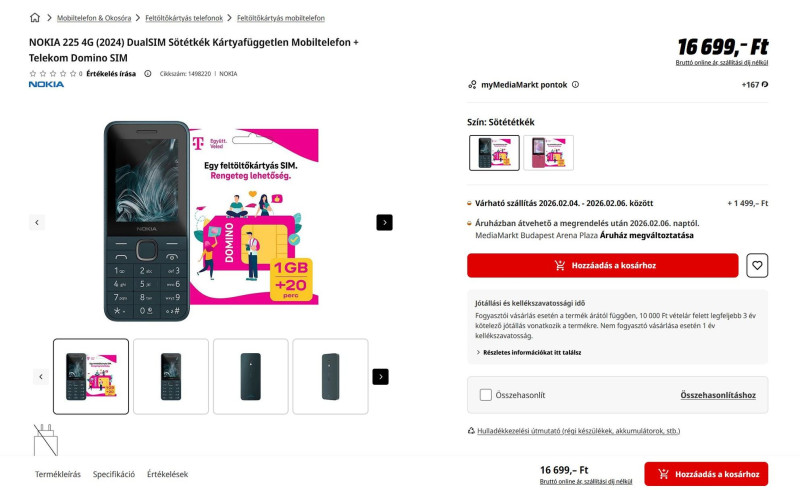Select the back-view phone thumbnail

[x=251, y=377]
